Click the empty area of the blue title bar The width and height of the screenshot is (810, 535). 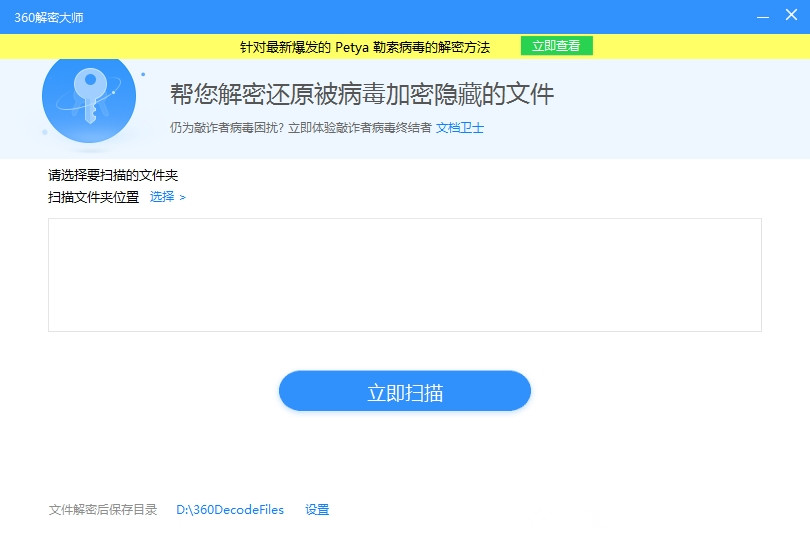[400, 17]
